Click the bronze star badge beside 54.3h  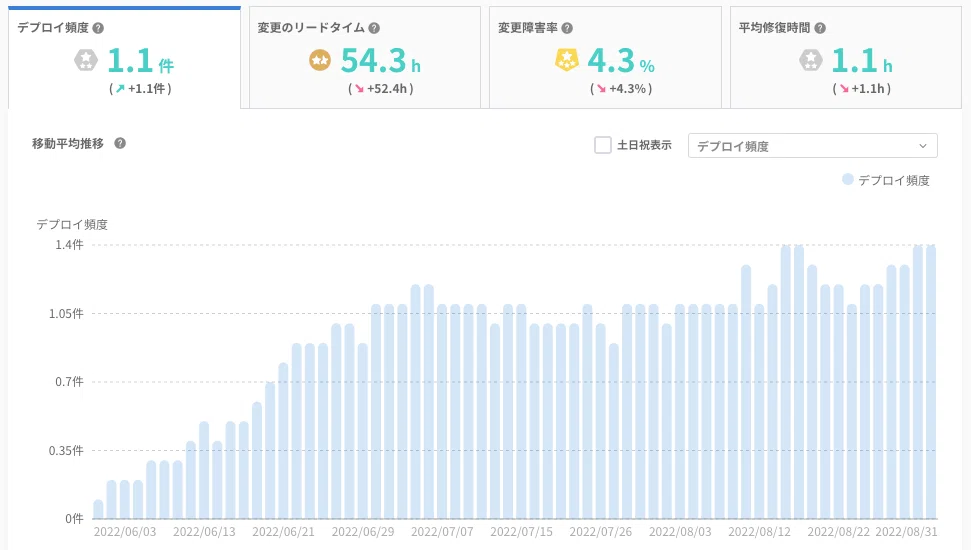320,60
